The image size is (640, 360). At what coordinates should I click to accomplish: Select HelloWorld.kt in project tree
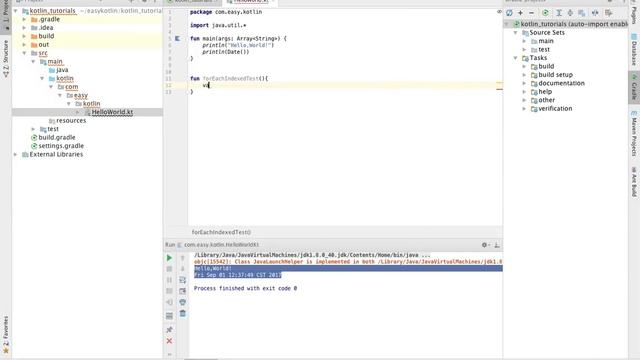112,112
